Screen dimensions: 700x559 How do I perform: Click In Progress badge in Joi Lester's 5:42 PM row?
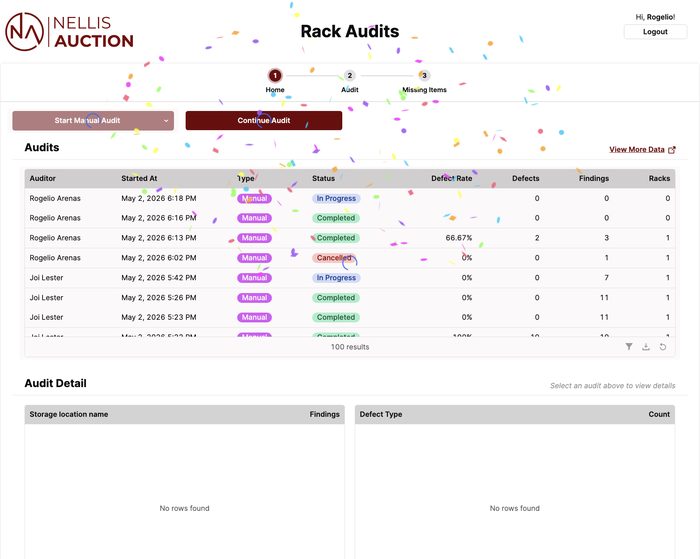[336, 278]
